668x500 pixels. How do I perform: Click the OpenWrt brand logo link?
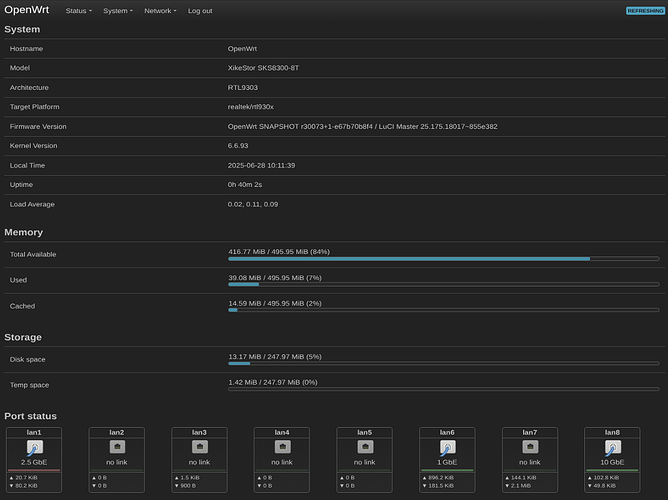pos(26,11)
